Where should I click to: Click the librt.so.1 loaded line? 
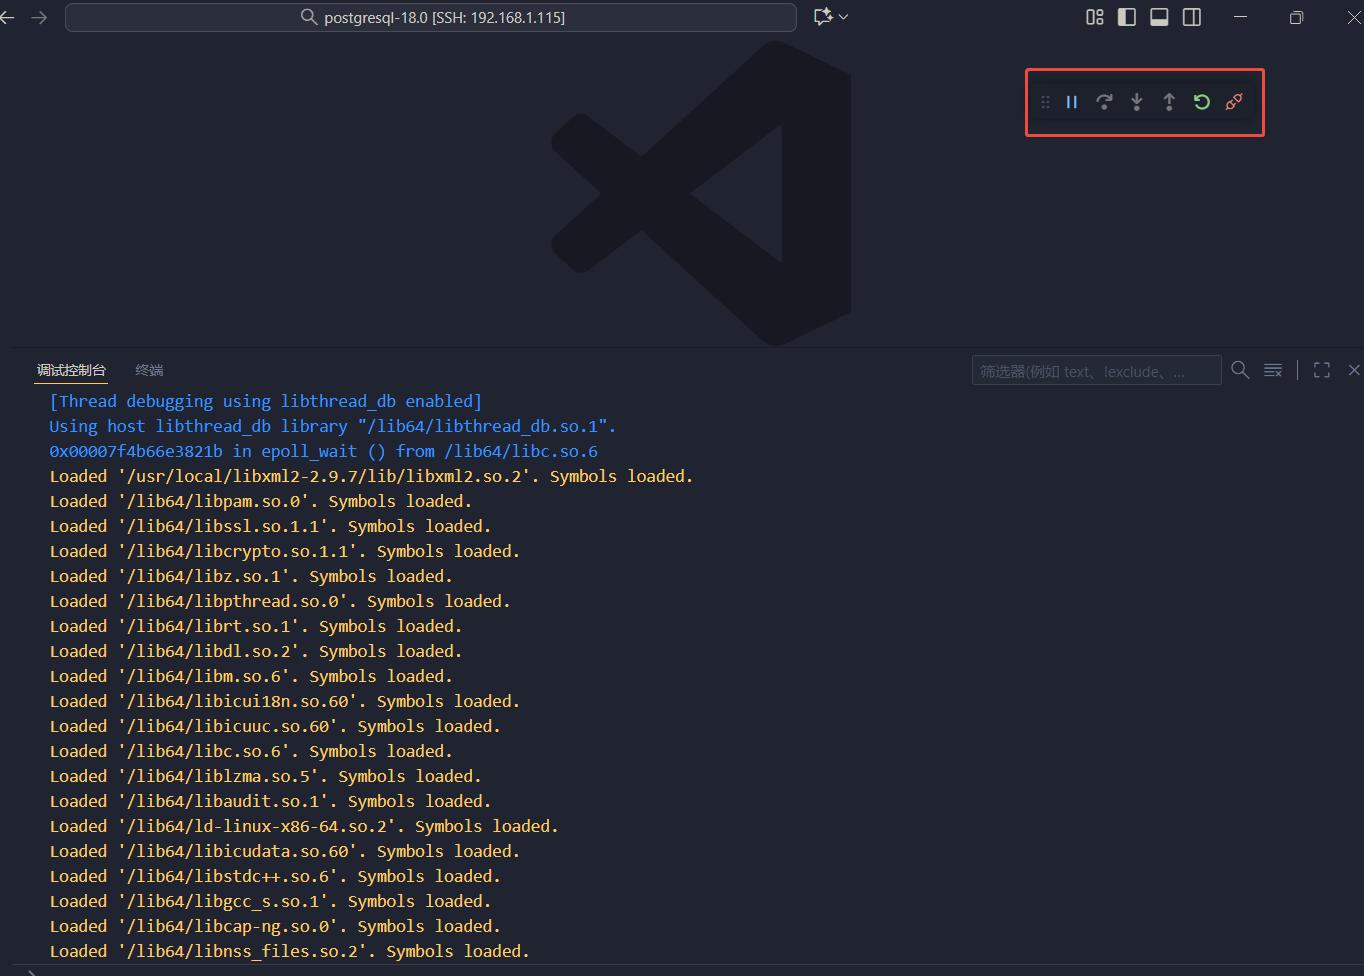[x=256, y=626]
